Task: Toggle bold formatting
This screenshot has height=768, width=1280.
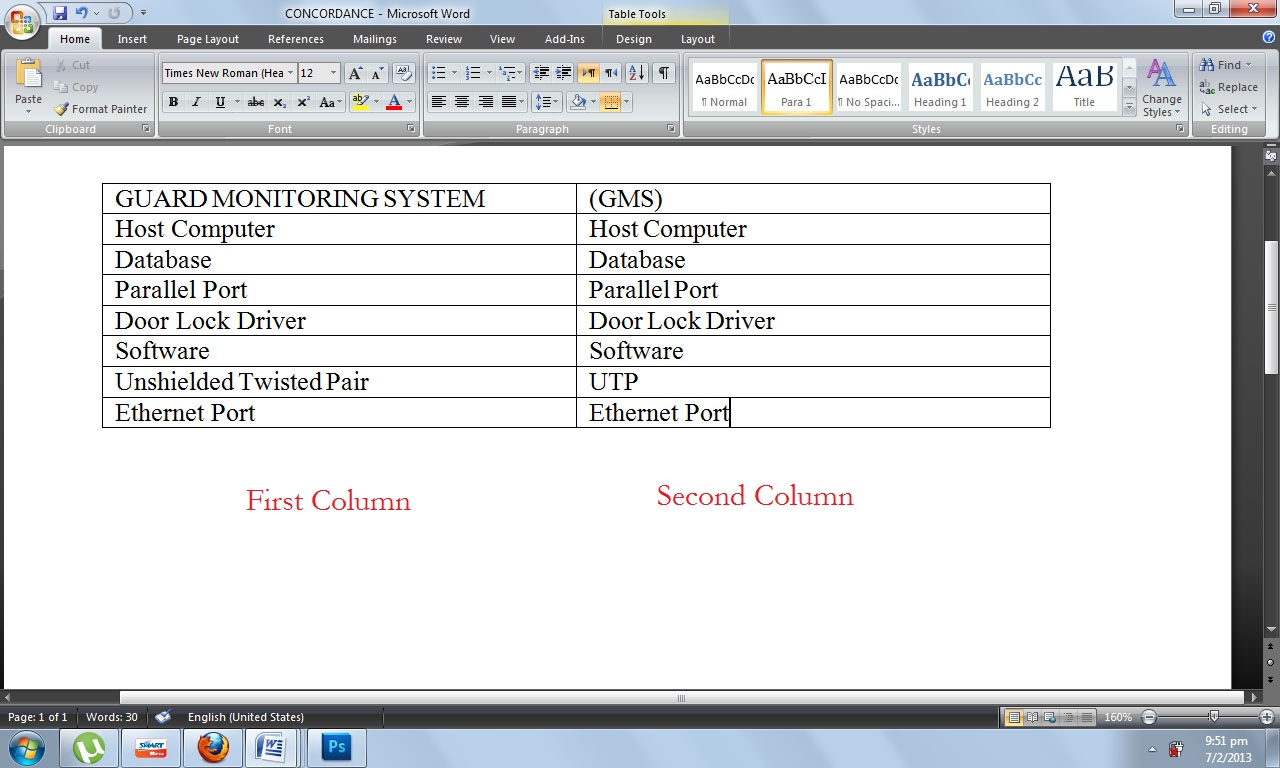Action: pos(172,102)
